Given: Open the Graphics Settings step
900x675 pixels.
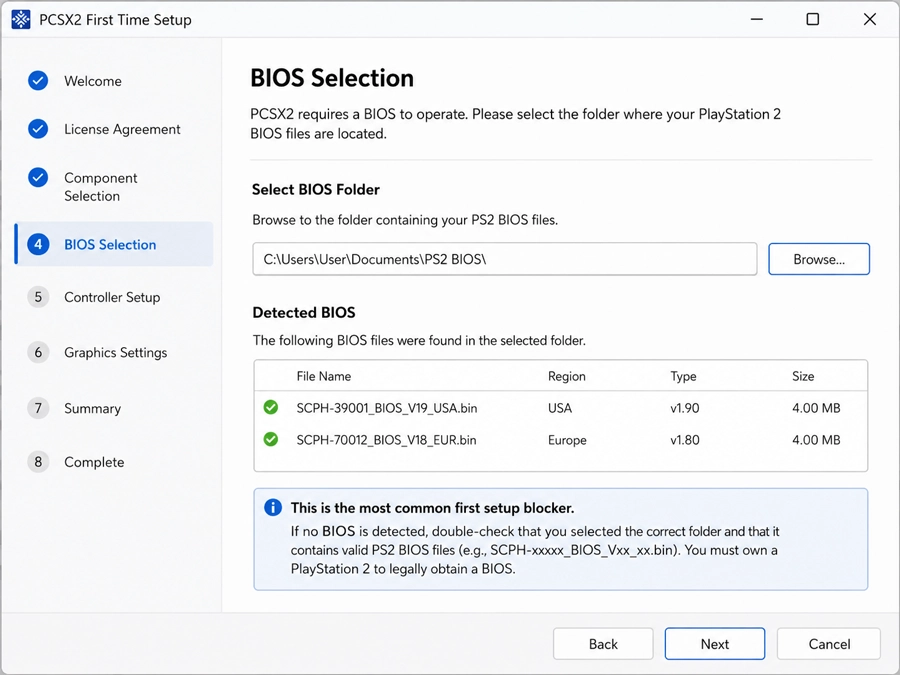Looking at the screenshot, I should tap(115, 352).
